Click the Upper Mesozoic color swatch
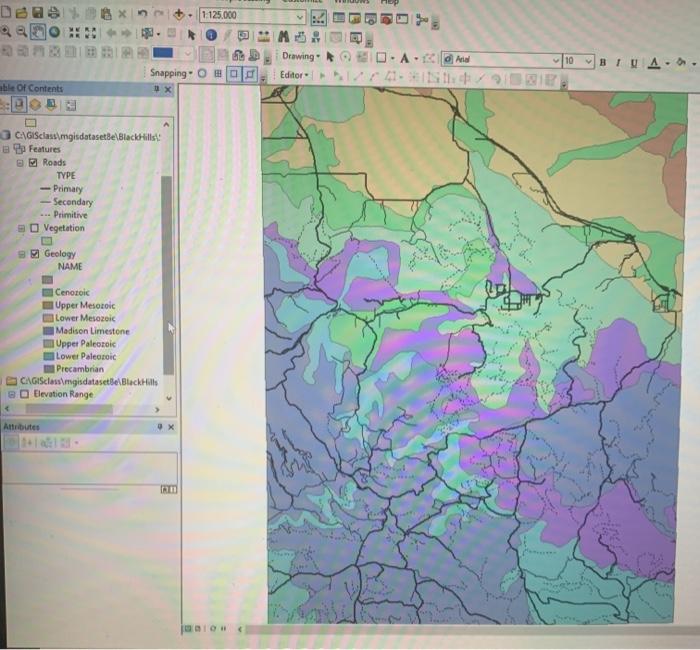Image resolution: width=700 pixels, height=650 pixels. [48, 306]
